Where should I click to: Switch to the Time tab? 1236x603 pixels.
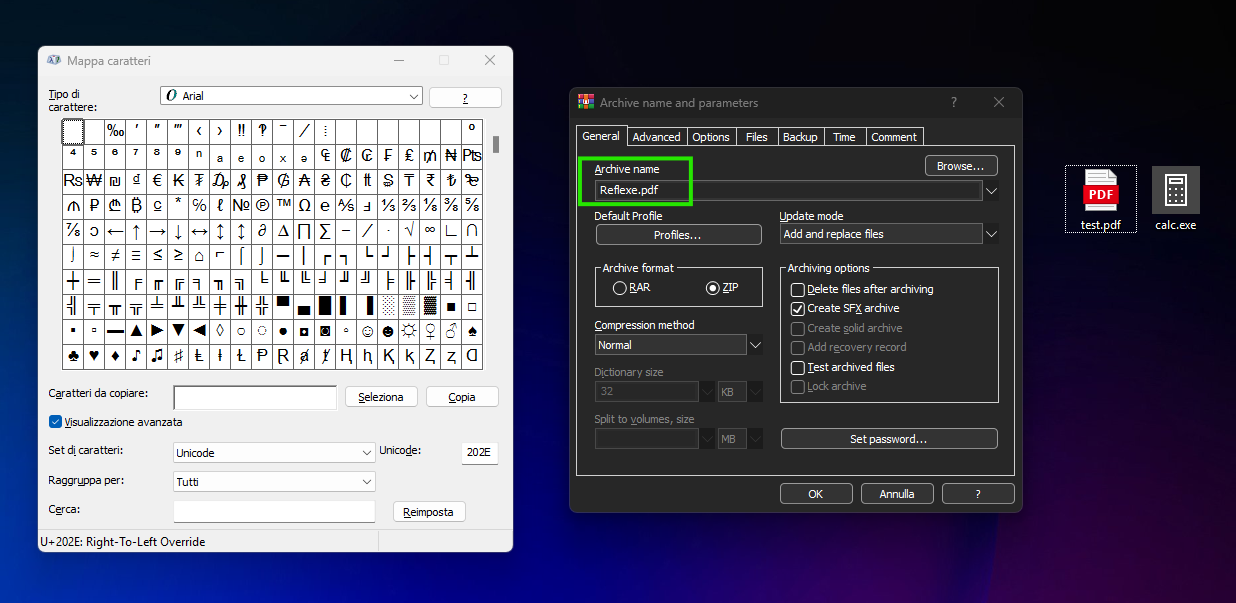[x=844, y=137]
